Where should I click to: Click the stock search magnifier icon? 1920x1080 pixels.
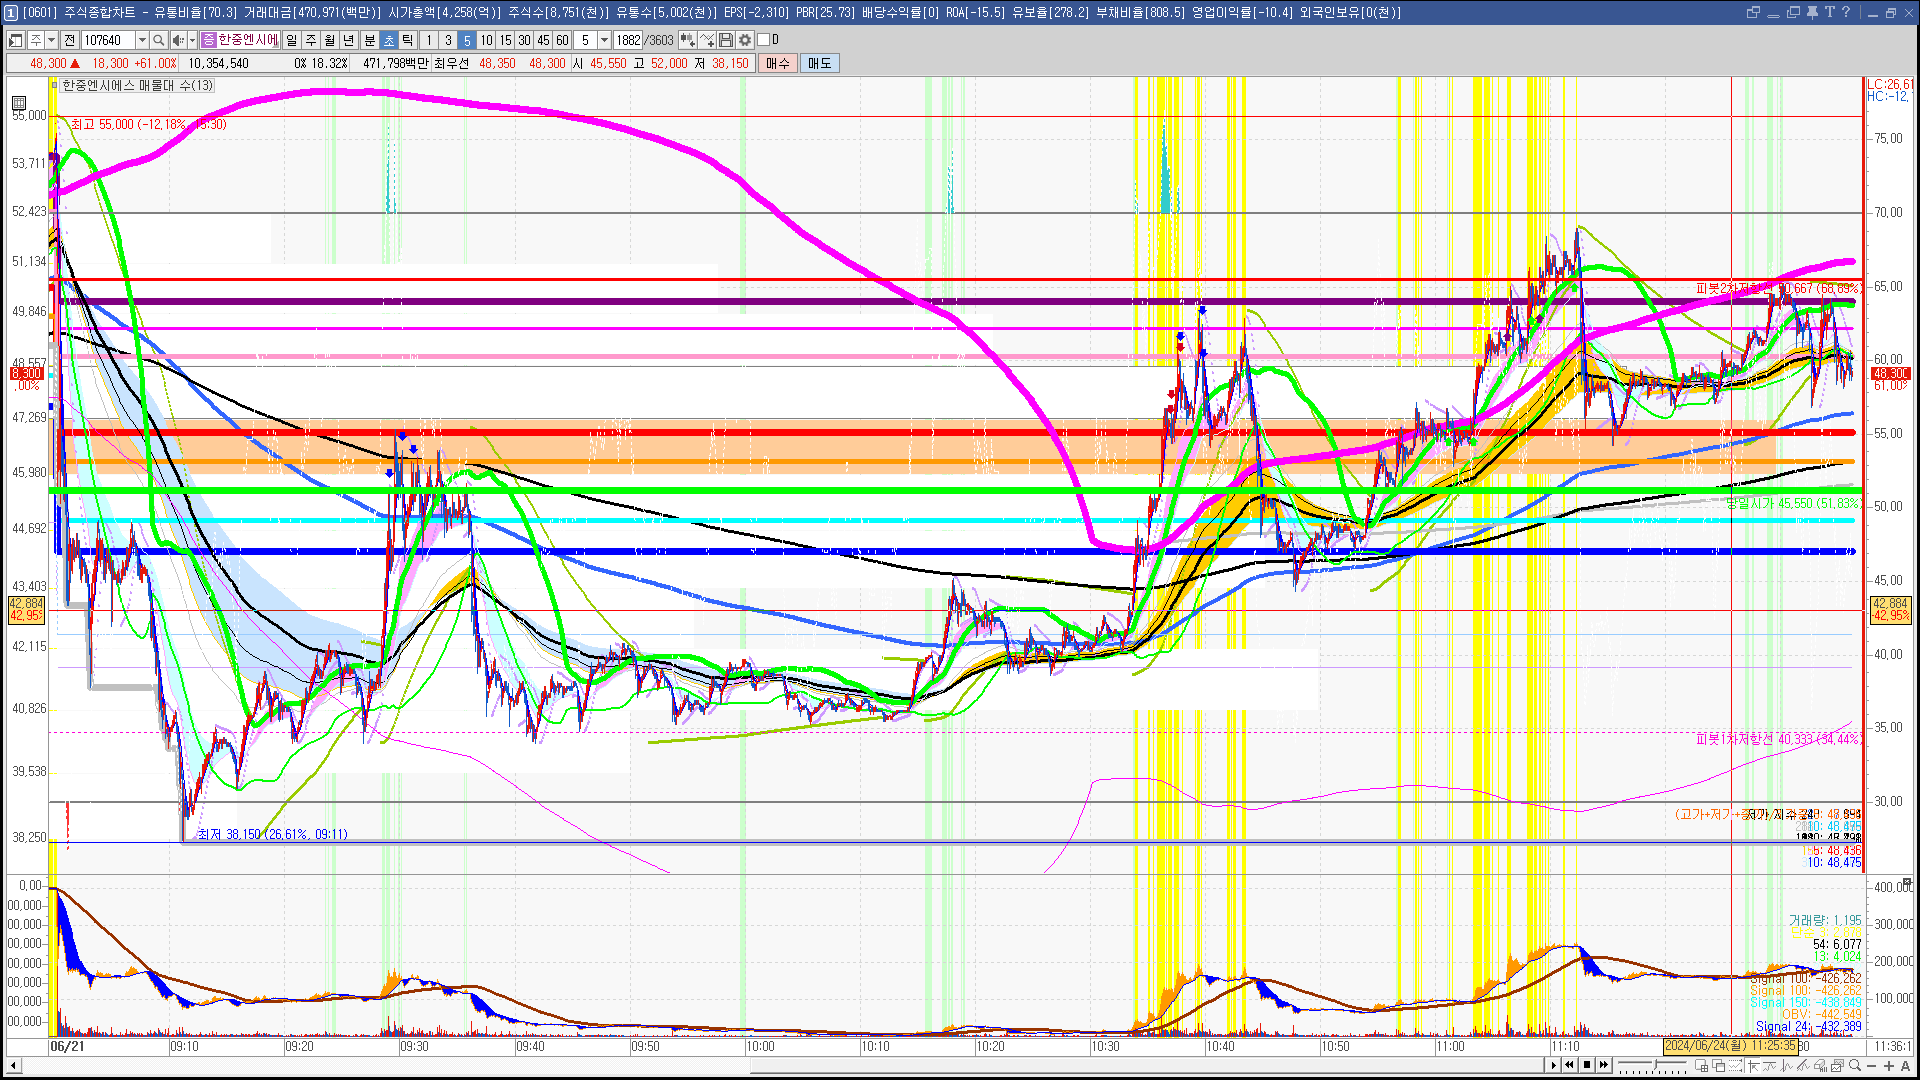tap(159, 40)
